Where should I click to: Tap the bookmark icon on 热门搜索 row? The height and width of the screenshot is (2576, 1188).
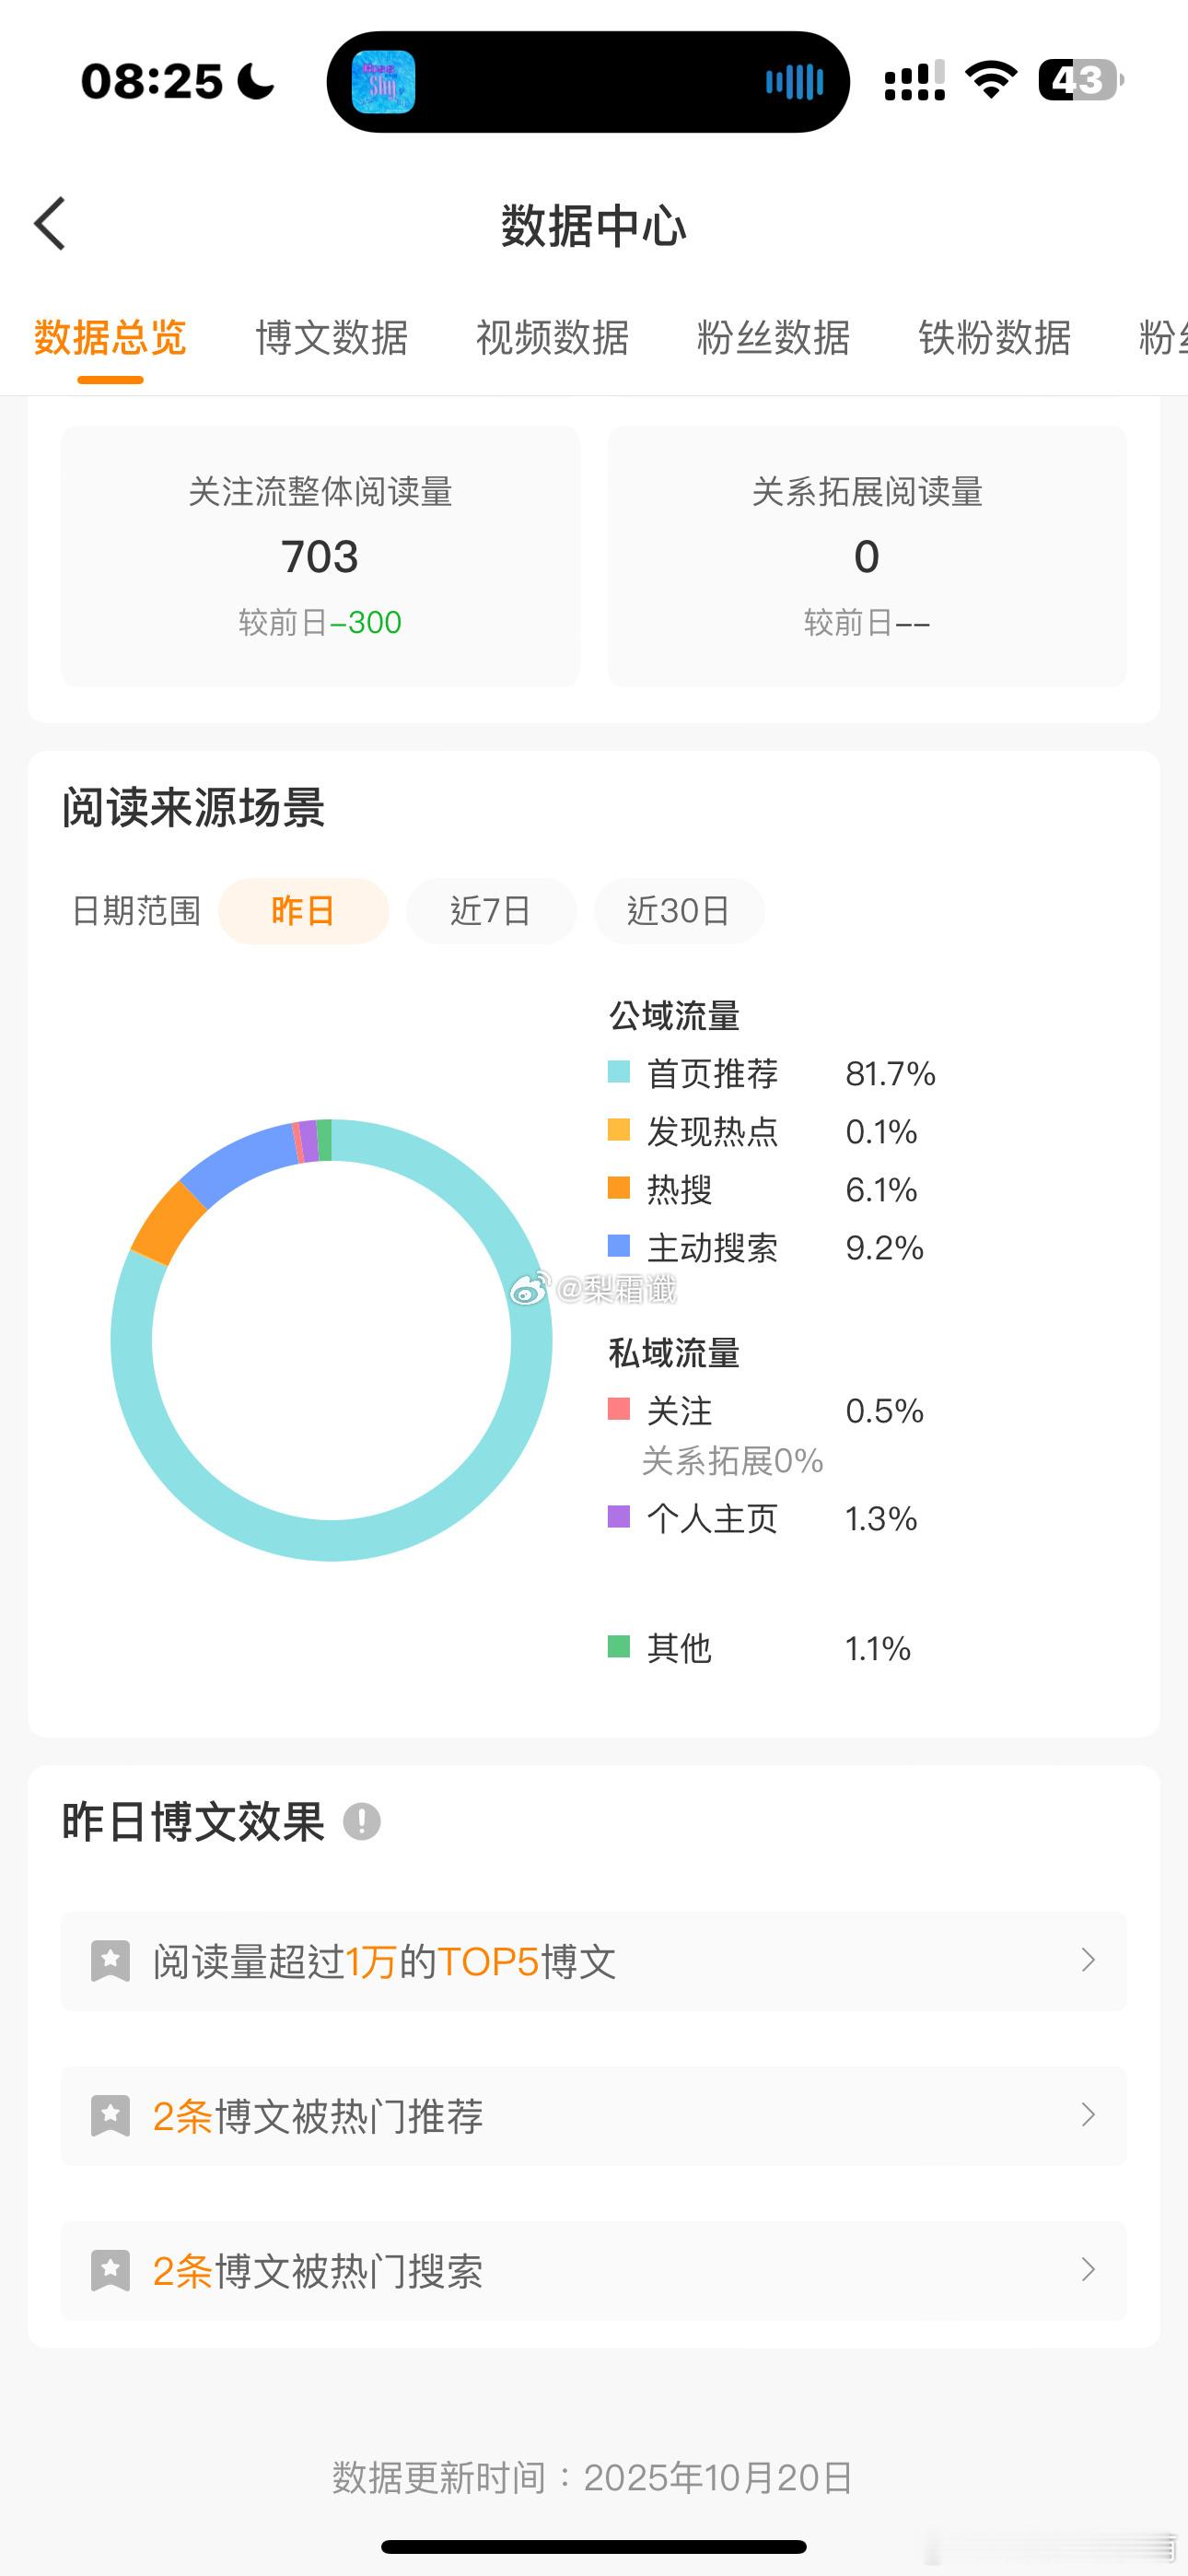111,2271
